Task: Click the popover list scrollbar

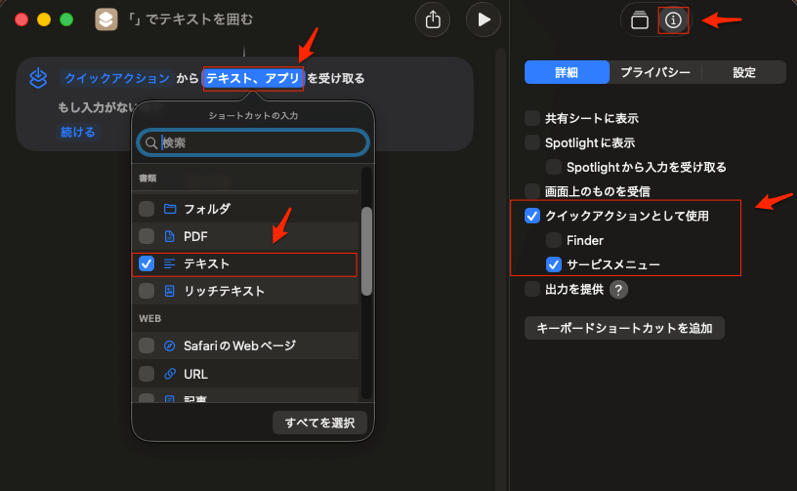Action: pos(366,251)
